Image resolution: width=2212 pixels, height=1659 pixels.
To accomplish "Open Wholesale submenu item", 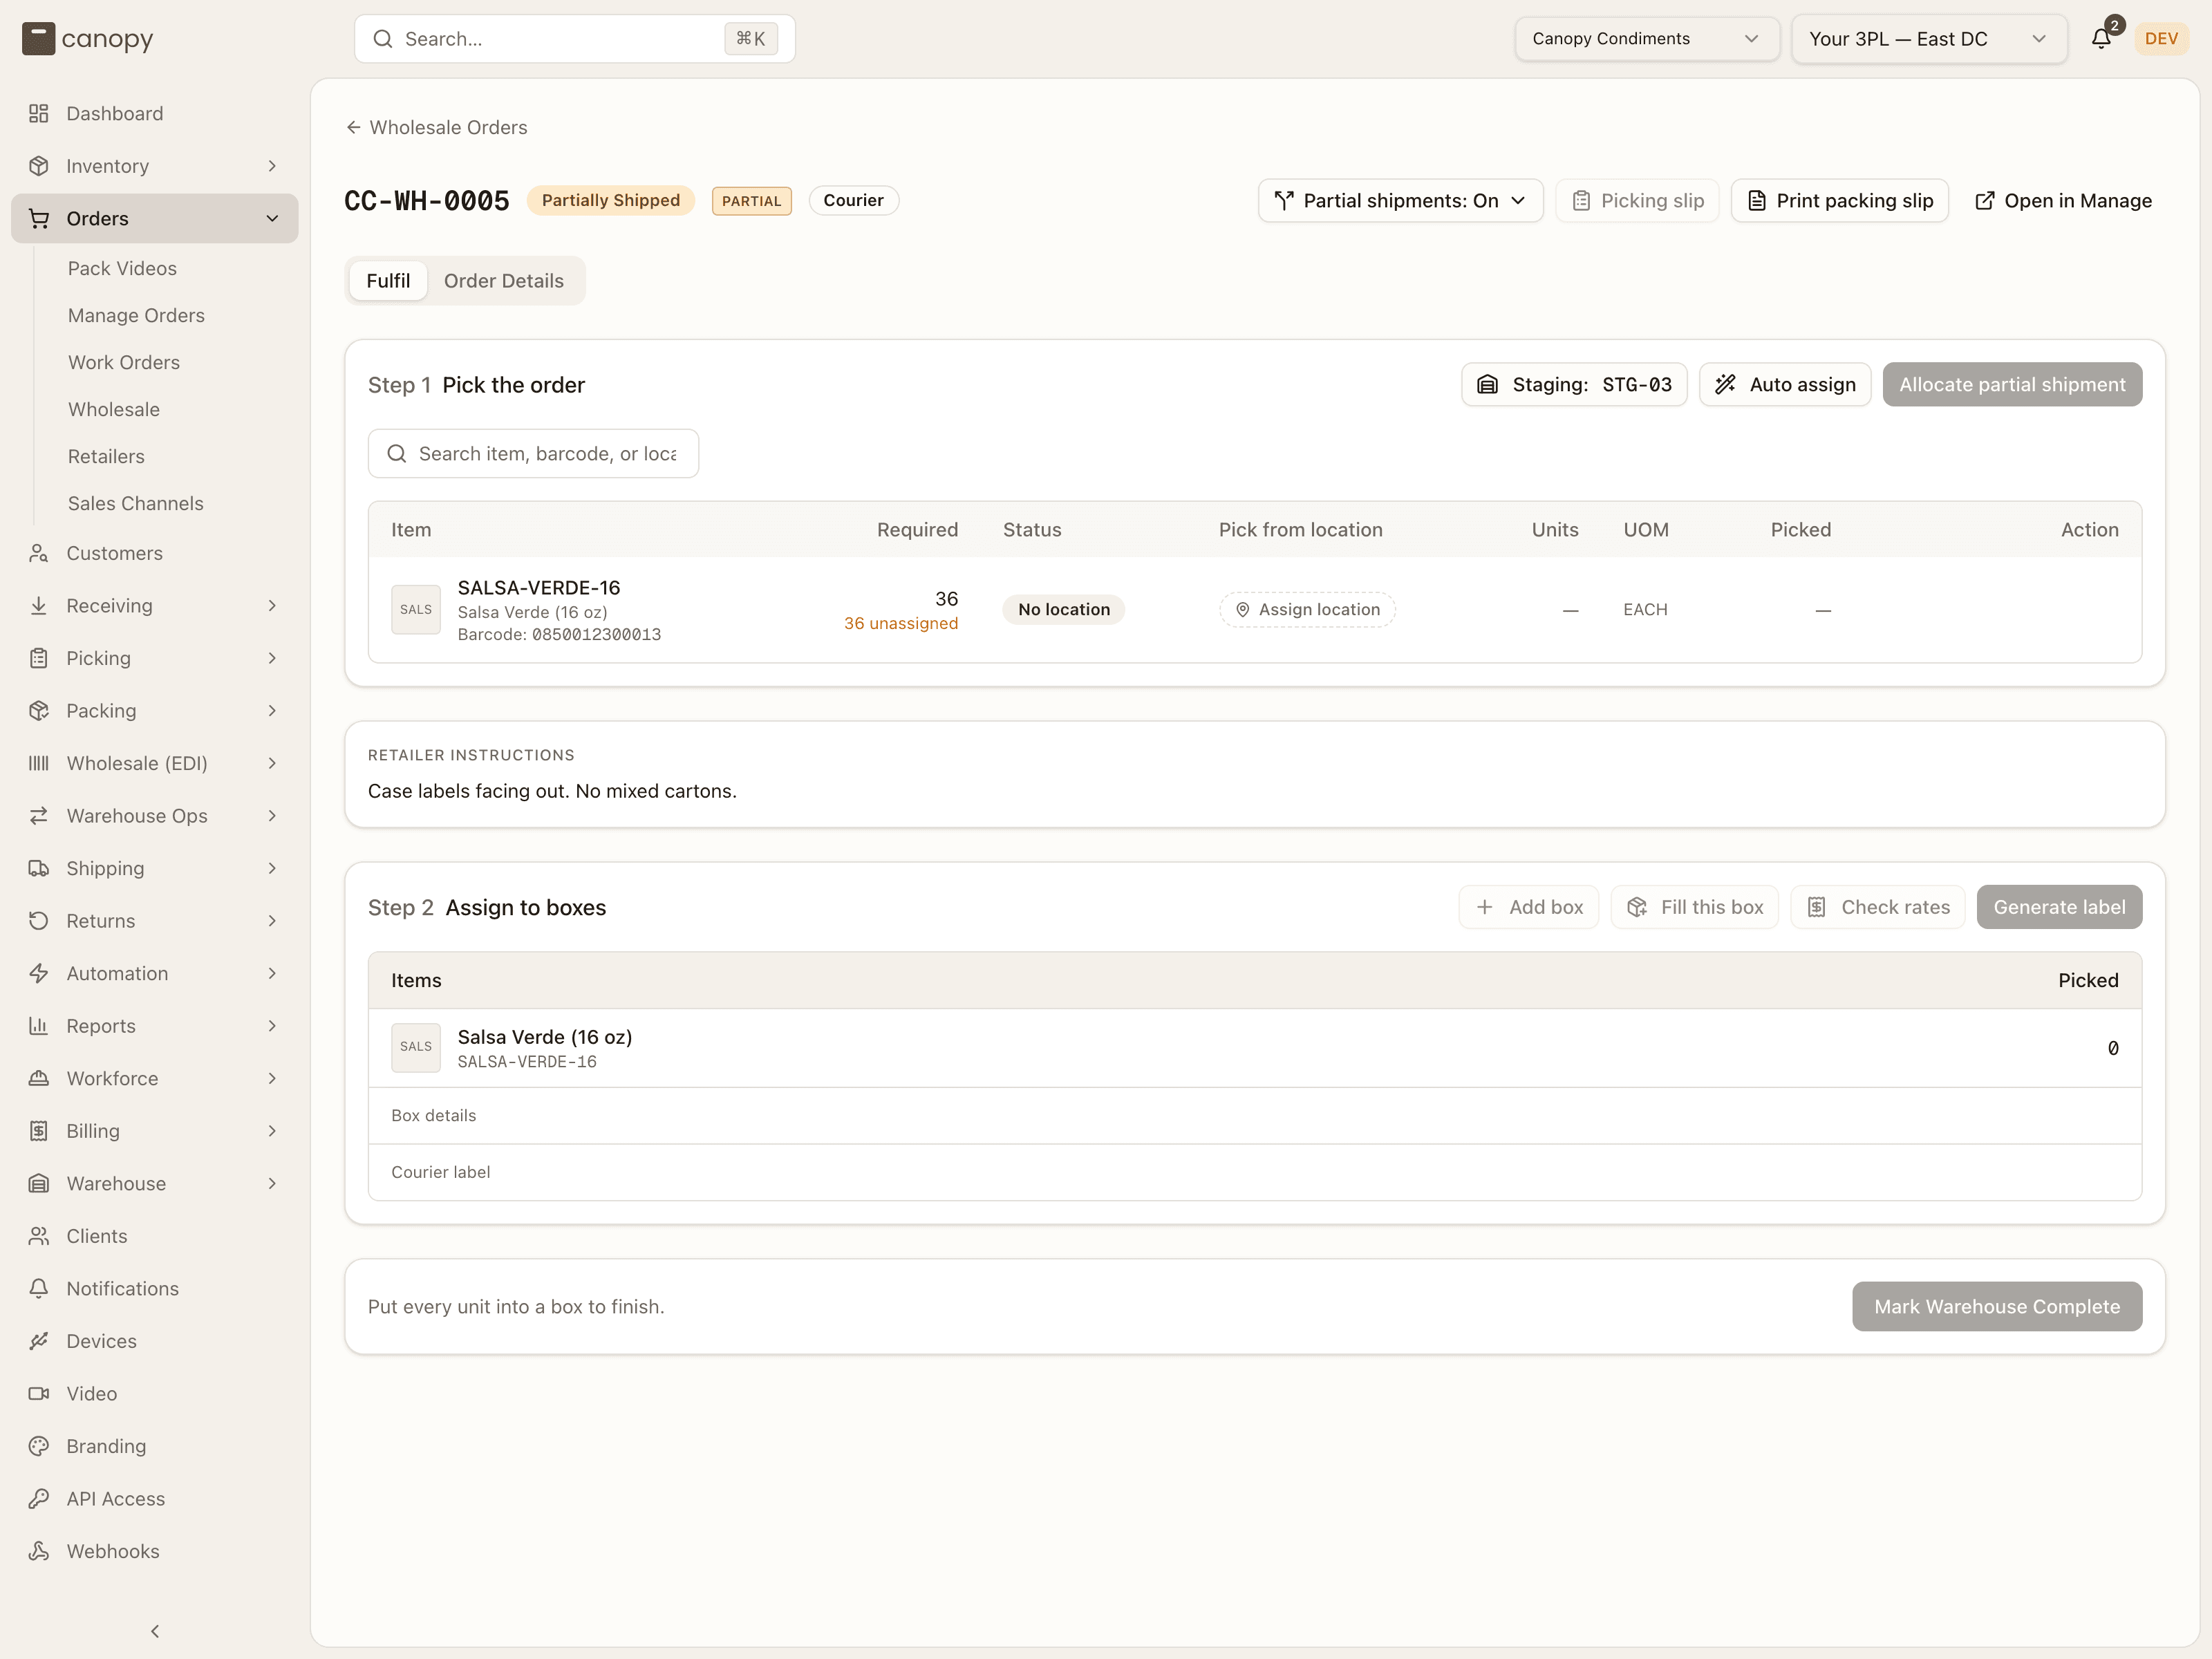I will [x=114, y=409].
